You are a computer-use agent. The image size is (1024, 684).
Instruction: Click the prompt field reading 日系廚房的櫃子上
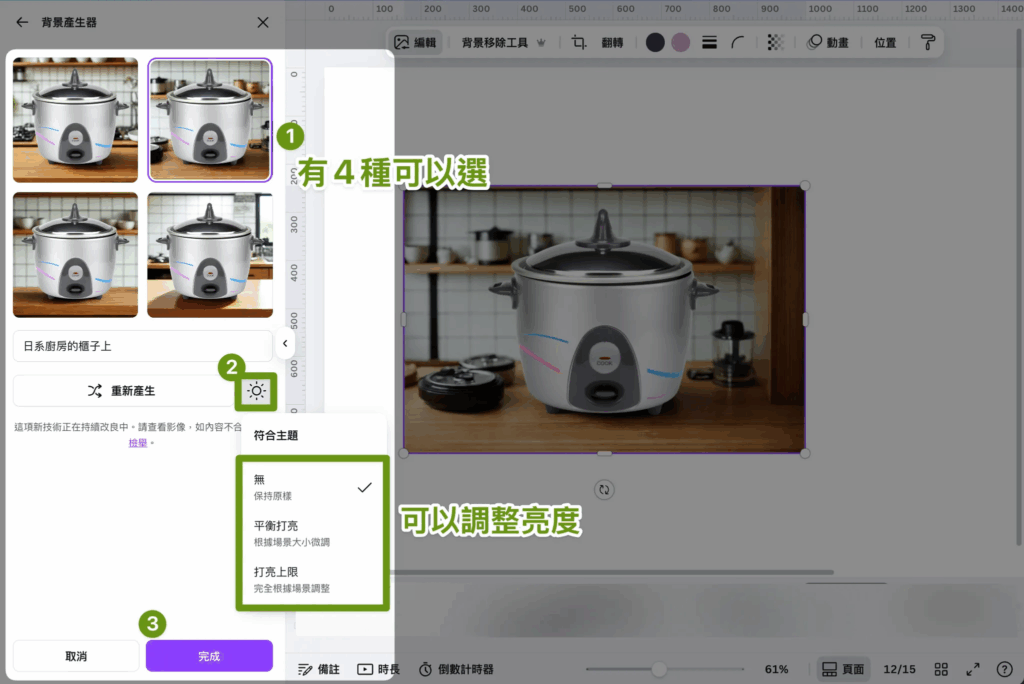[142, 346]
